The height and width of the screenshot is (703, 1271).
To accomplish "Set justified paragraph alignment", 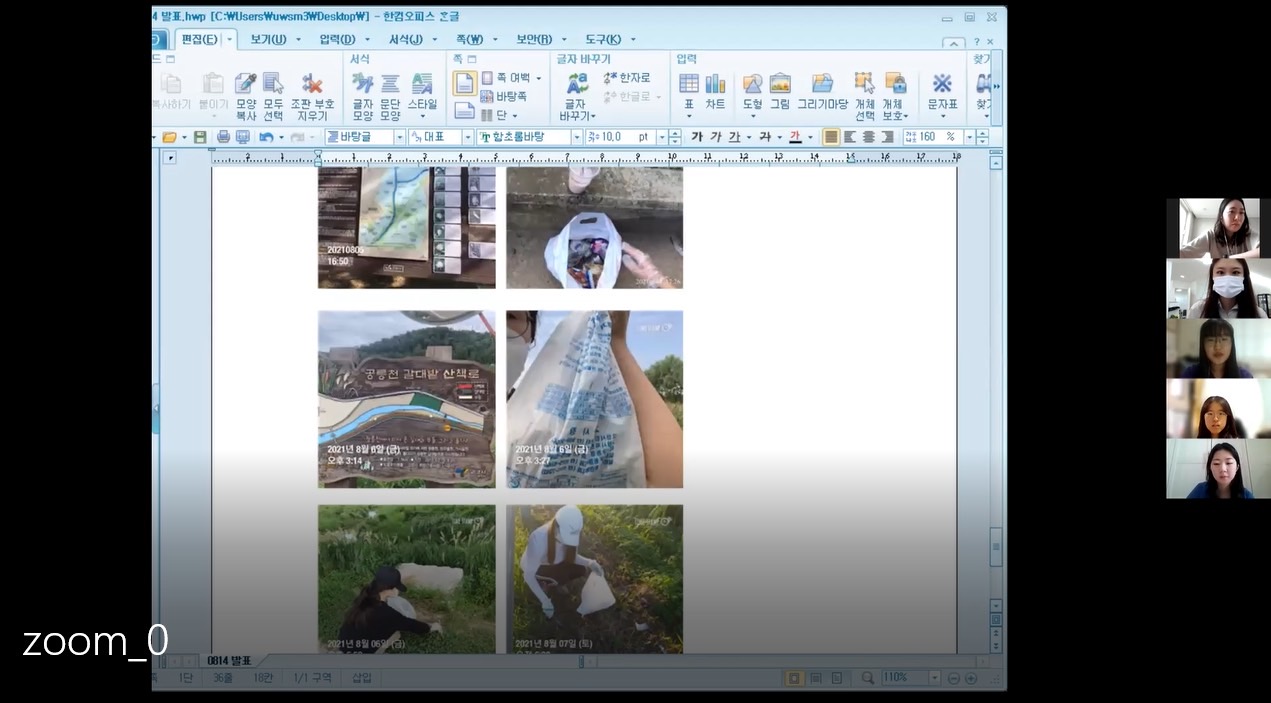I will tap(831, 137).
